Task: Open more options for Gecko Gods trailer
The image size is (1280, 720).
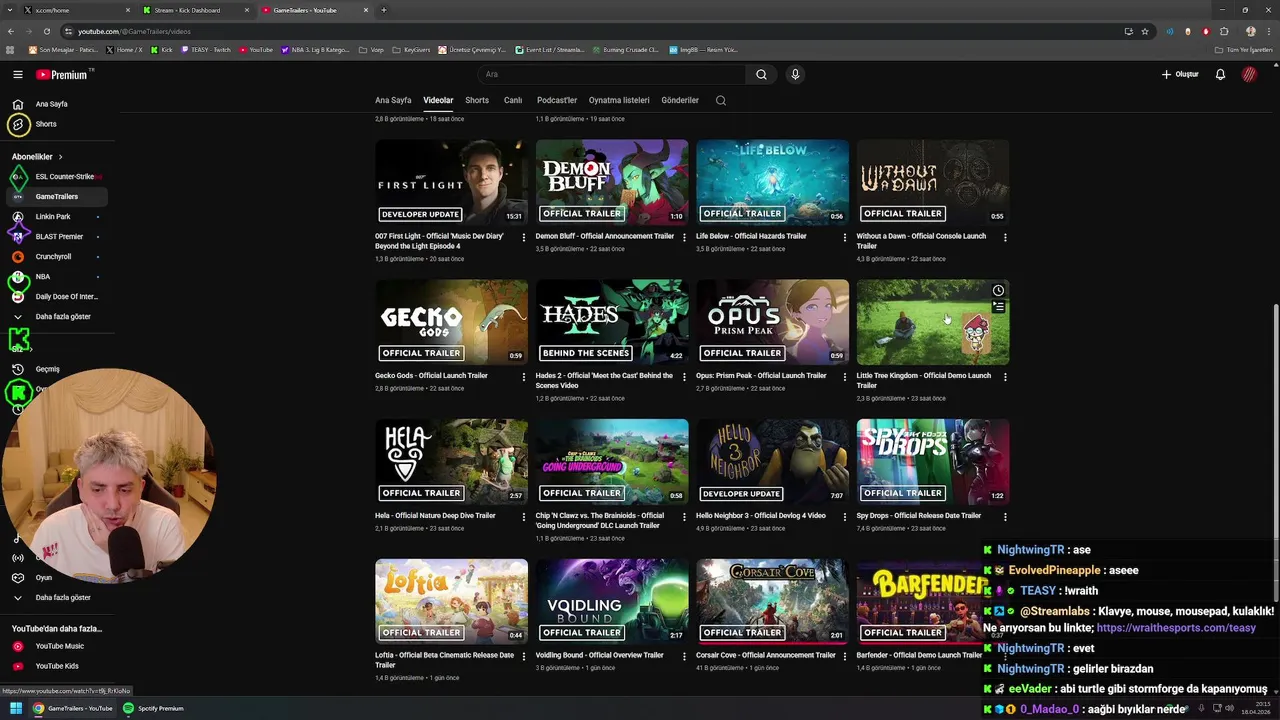Action: coord(523,377)
